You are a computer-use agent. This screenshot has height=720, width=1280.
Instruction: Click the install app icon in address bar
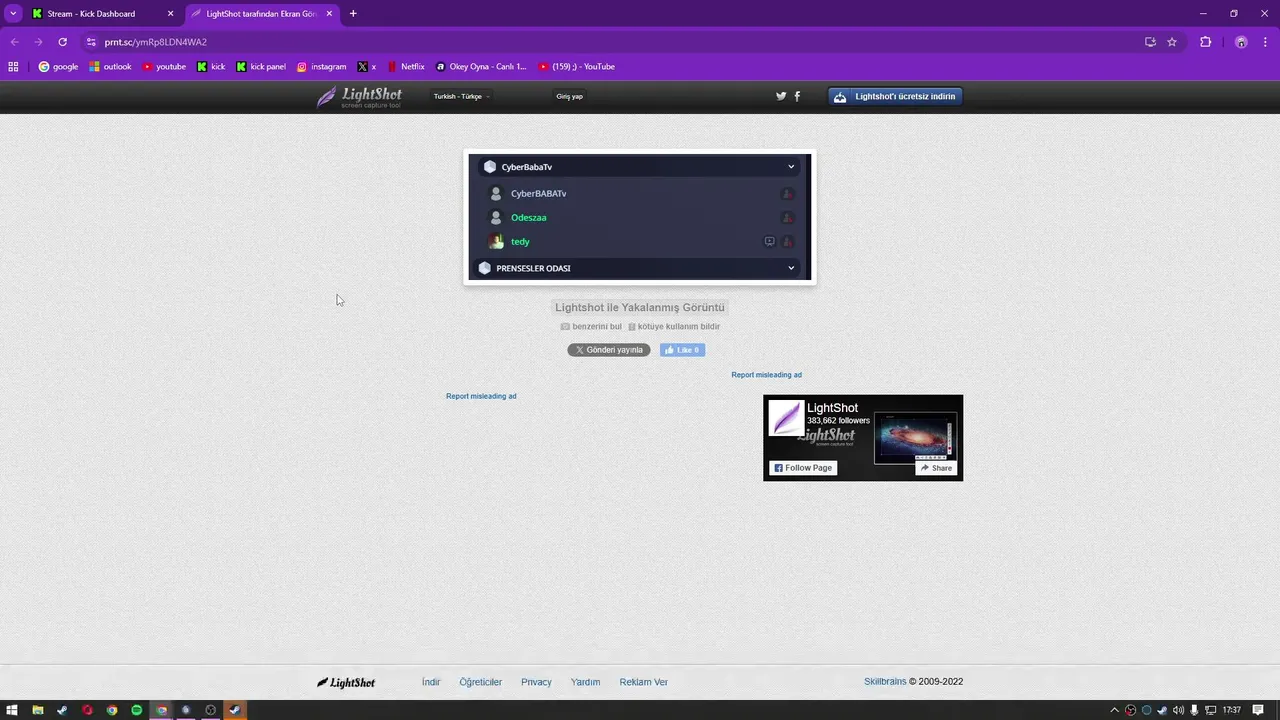(1150, 42)
